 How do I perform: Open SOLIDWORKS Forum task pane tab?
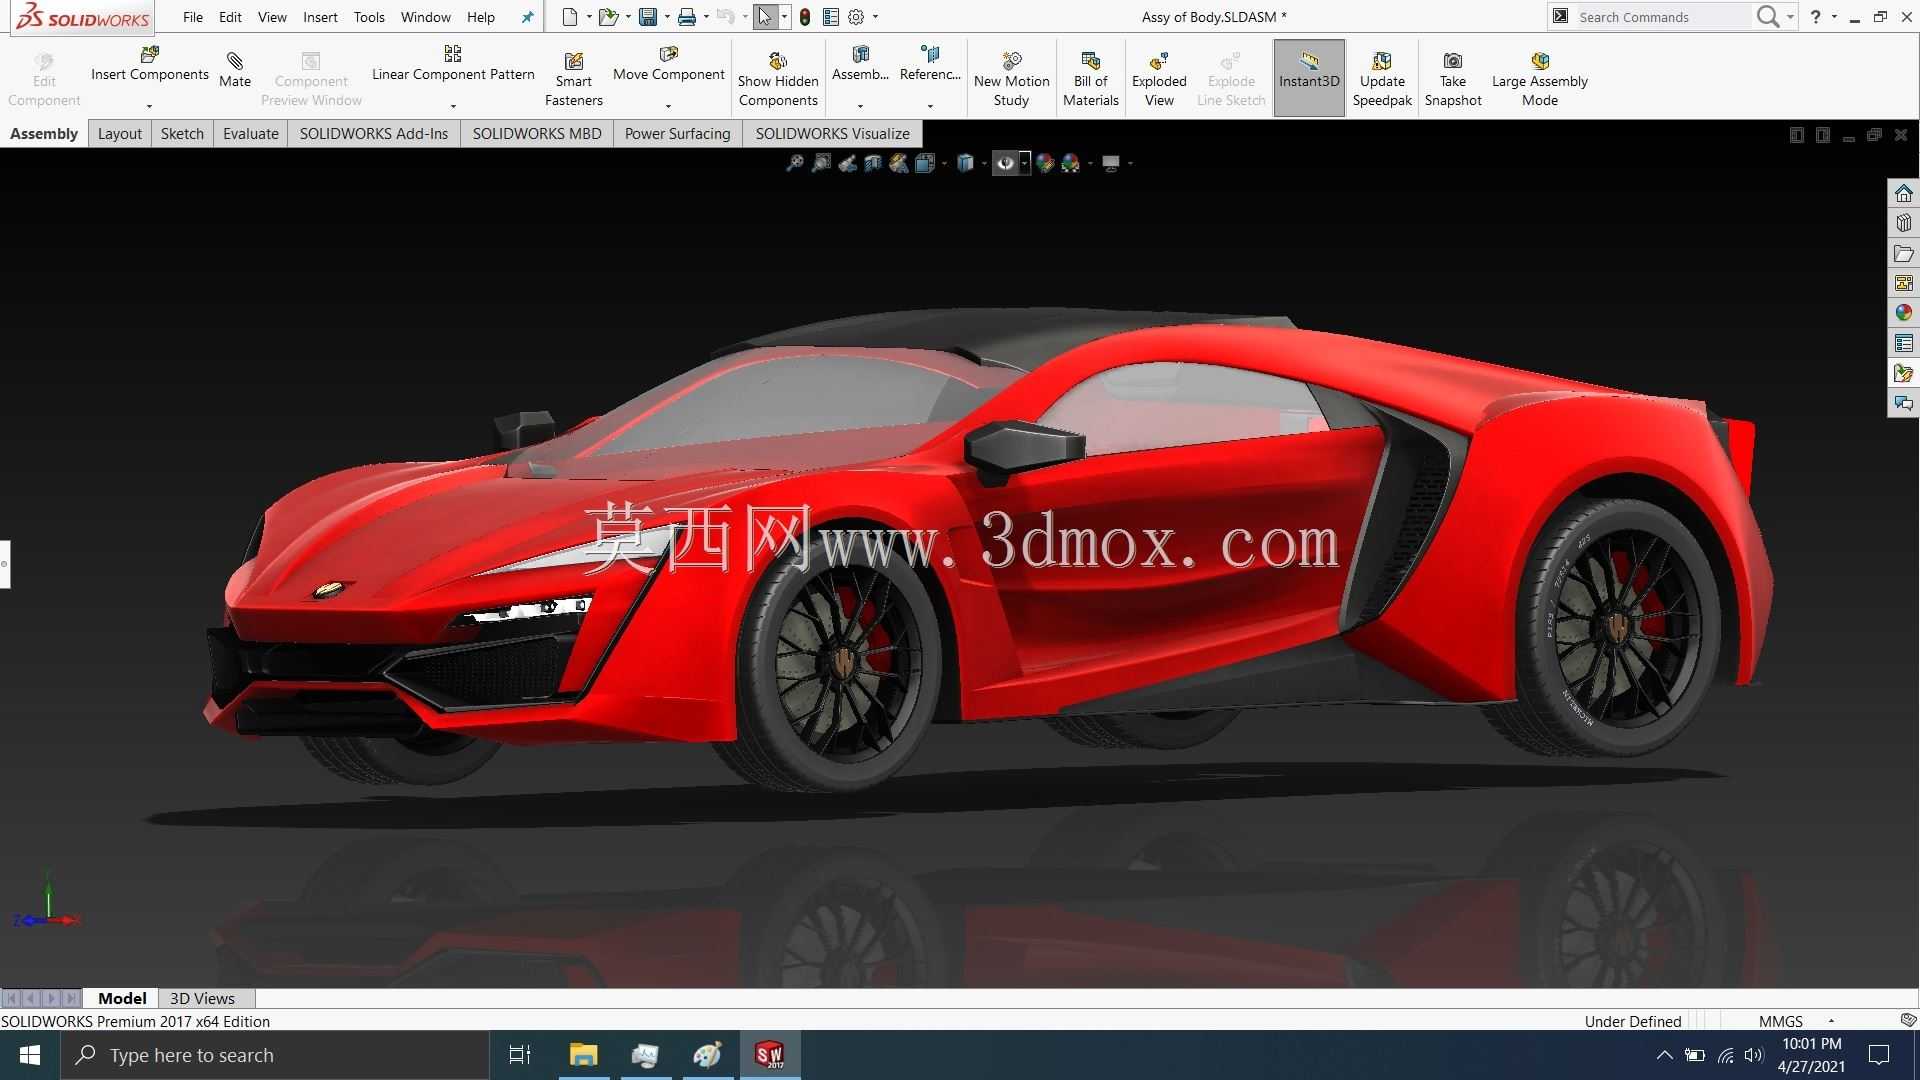click(1903, 403)
